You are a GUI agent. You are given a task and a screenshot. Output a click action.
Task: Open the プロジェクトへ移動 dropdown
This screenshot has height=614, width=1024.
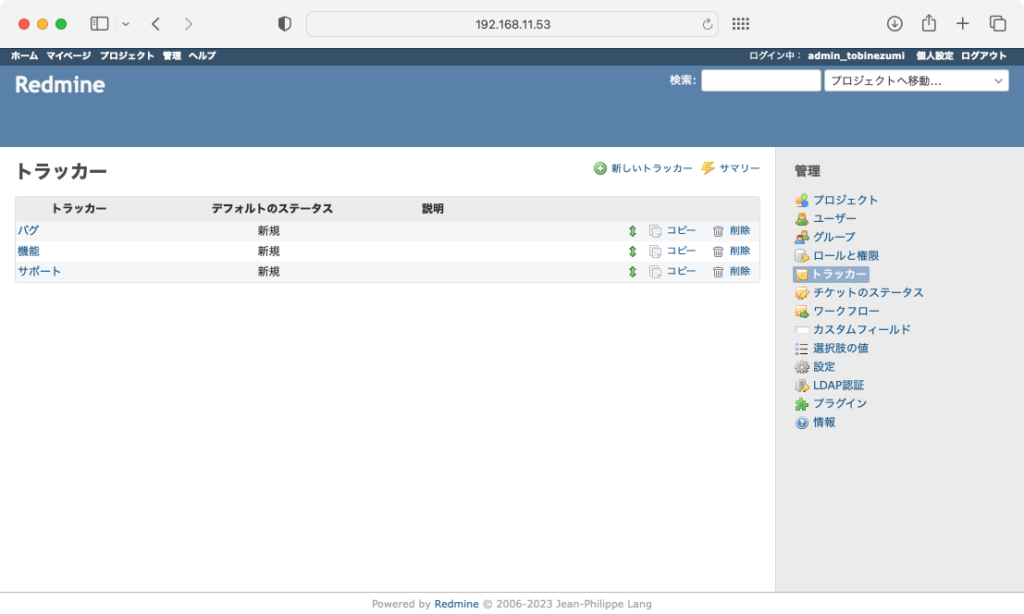916,81
